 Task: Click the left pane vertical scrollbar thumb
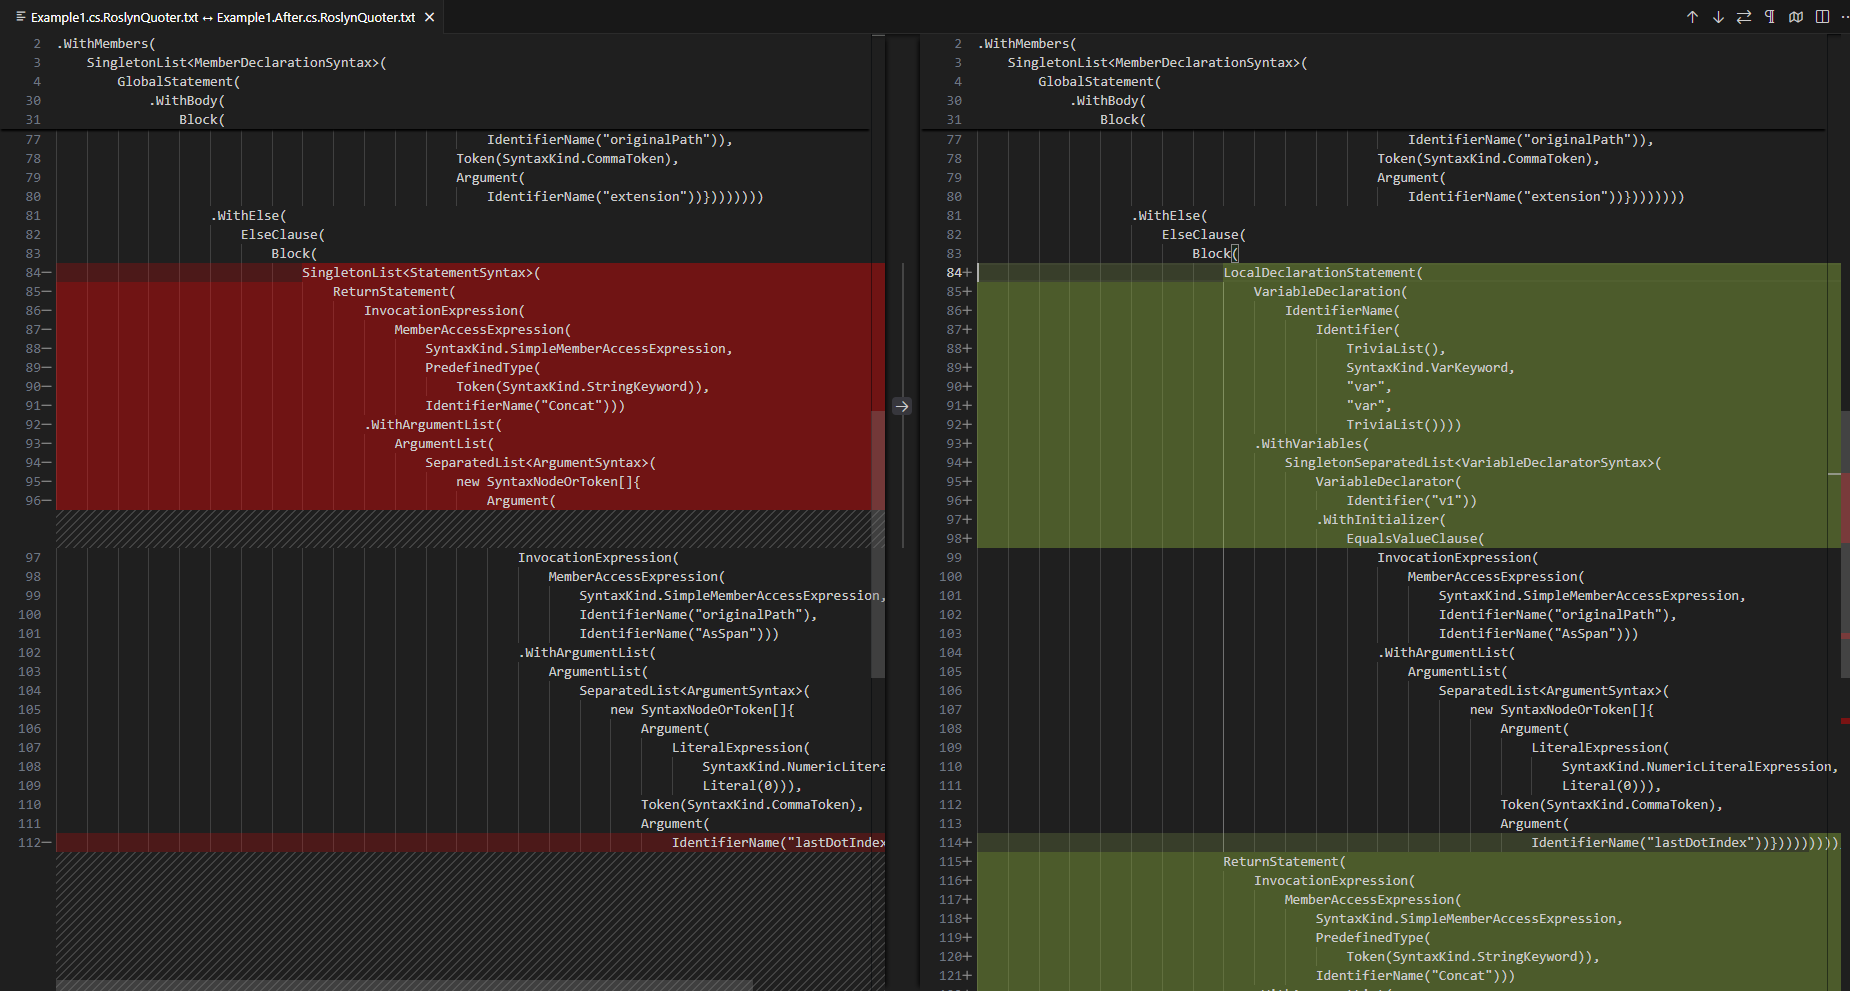point(878,544)
